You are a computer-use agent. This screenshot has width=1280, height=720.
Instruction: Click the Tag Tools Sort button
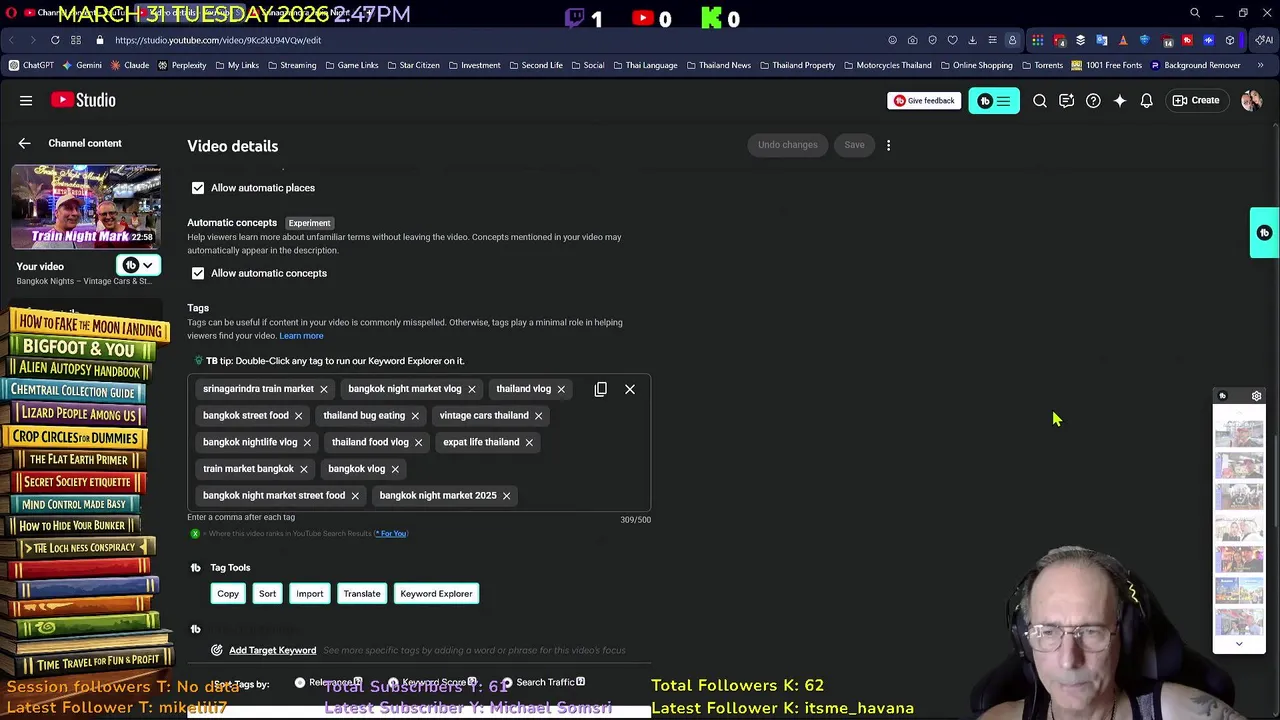coord(267,594)
